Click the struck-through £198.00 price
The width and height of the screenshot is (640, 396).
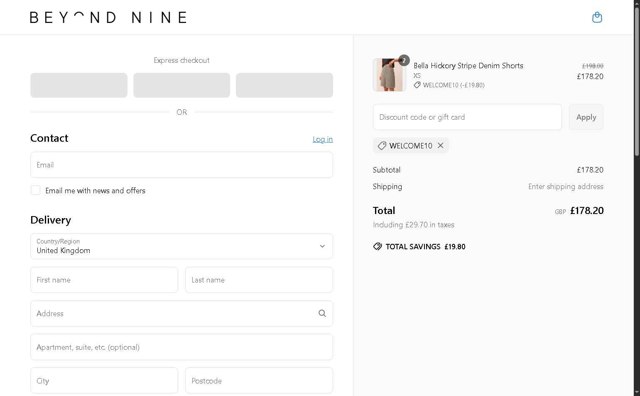coord(593,66)
